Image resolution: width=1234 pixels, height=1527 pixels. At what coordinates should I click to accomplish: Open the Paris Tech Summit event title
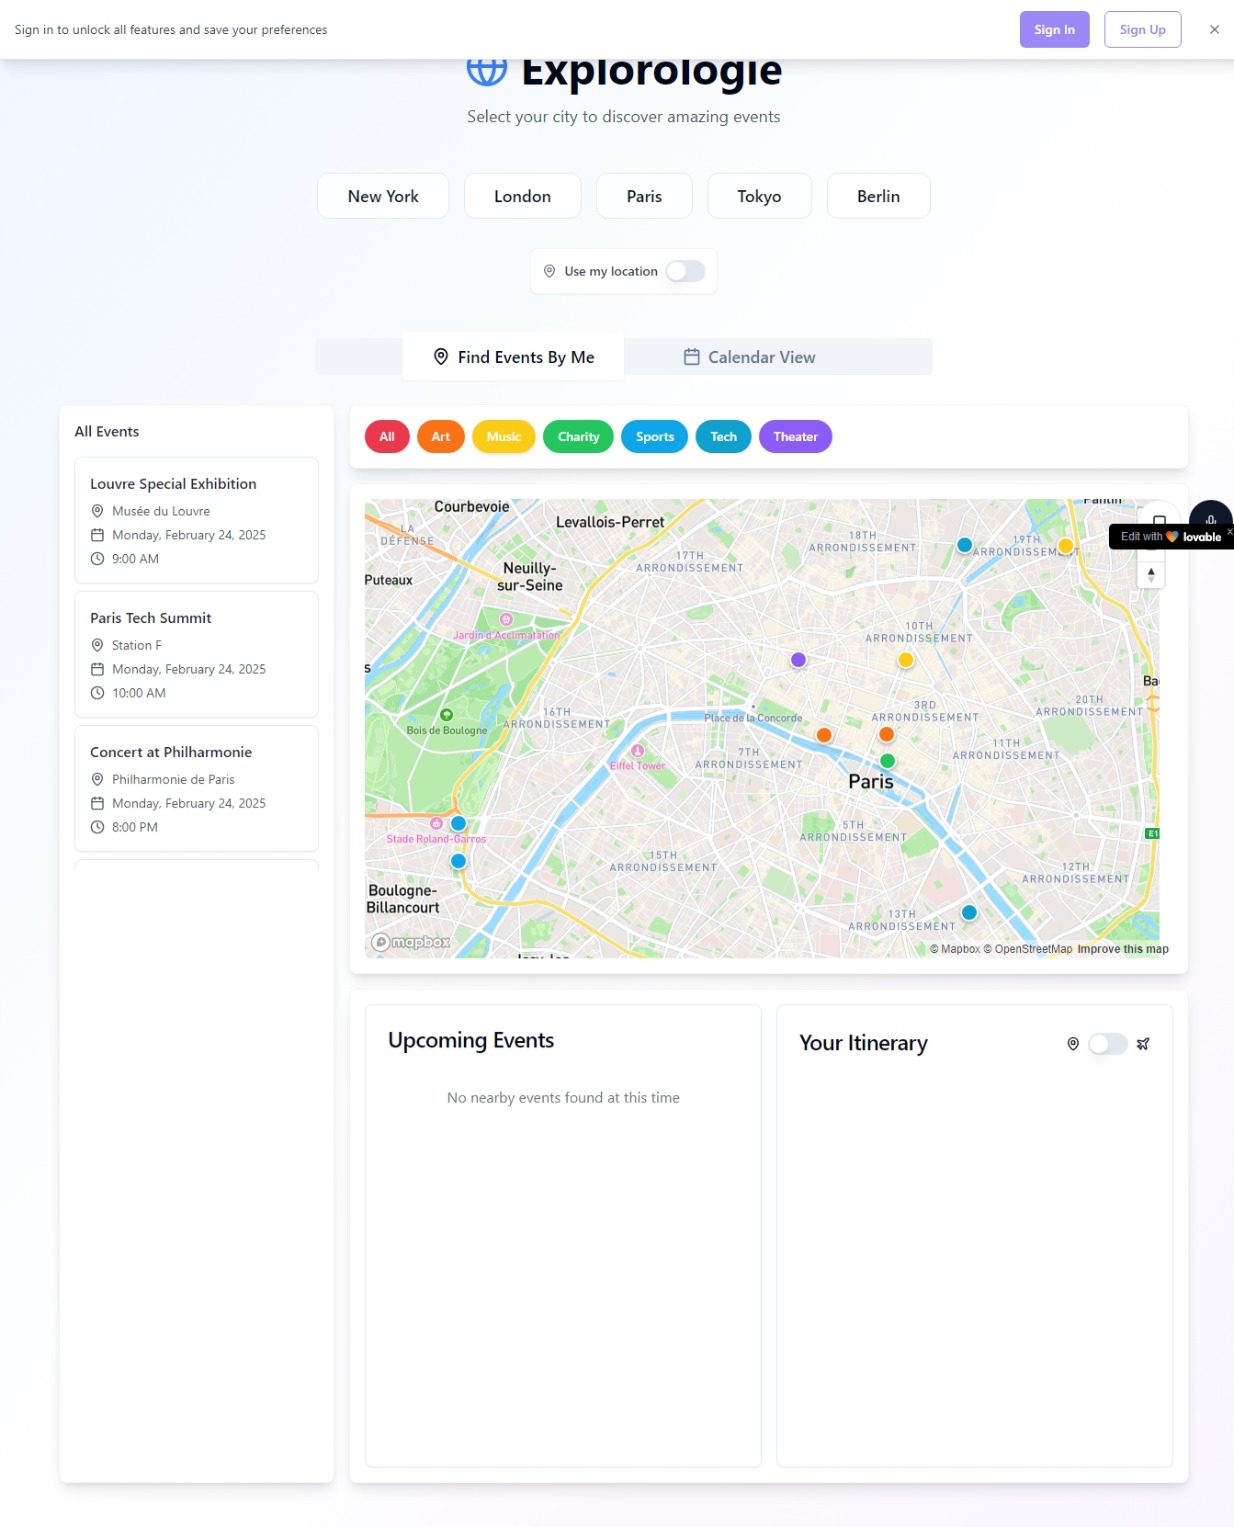151,618
